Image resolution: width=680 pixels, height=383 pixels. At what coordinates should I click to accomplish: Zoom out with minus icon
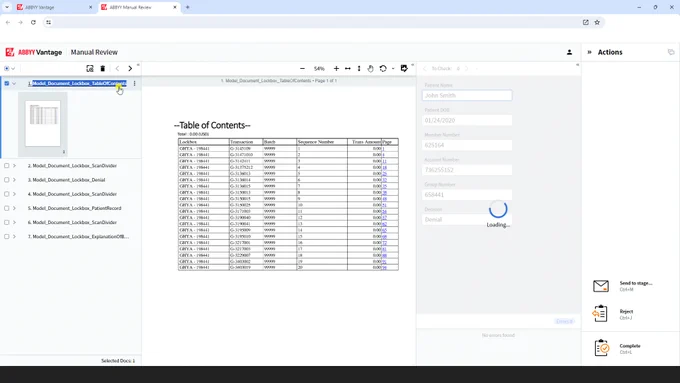point(302,69)
